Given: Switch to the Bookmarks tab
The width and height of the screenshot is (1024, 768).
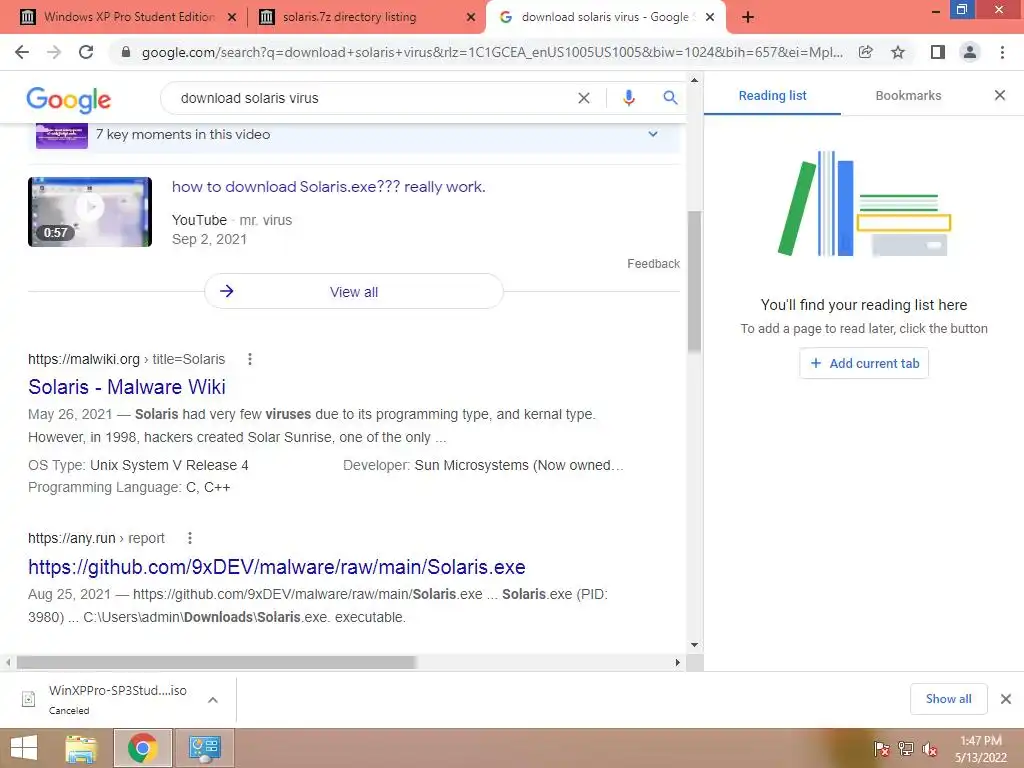Looking at the screenshot, I should (908, 95).
